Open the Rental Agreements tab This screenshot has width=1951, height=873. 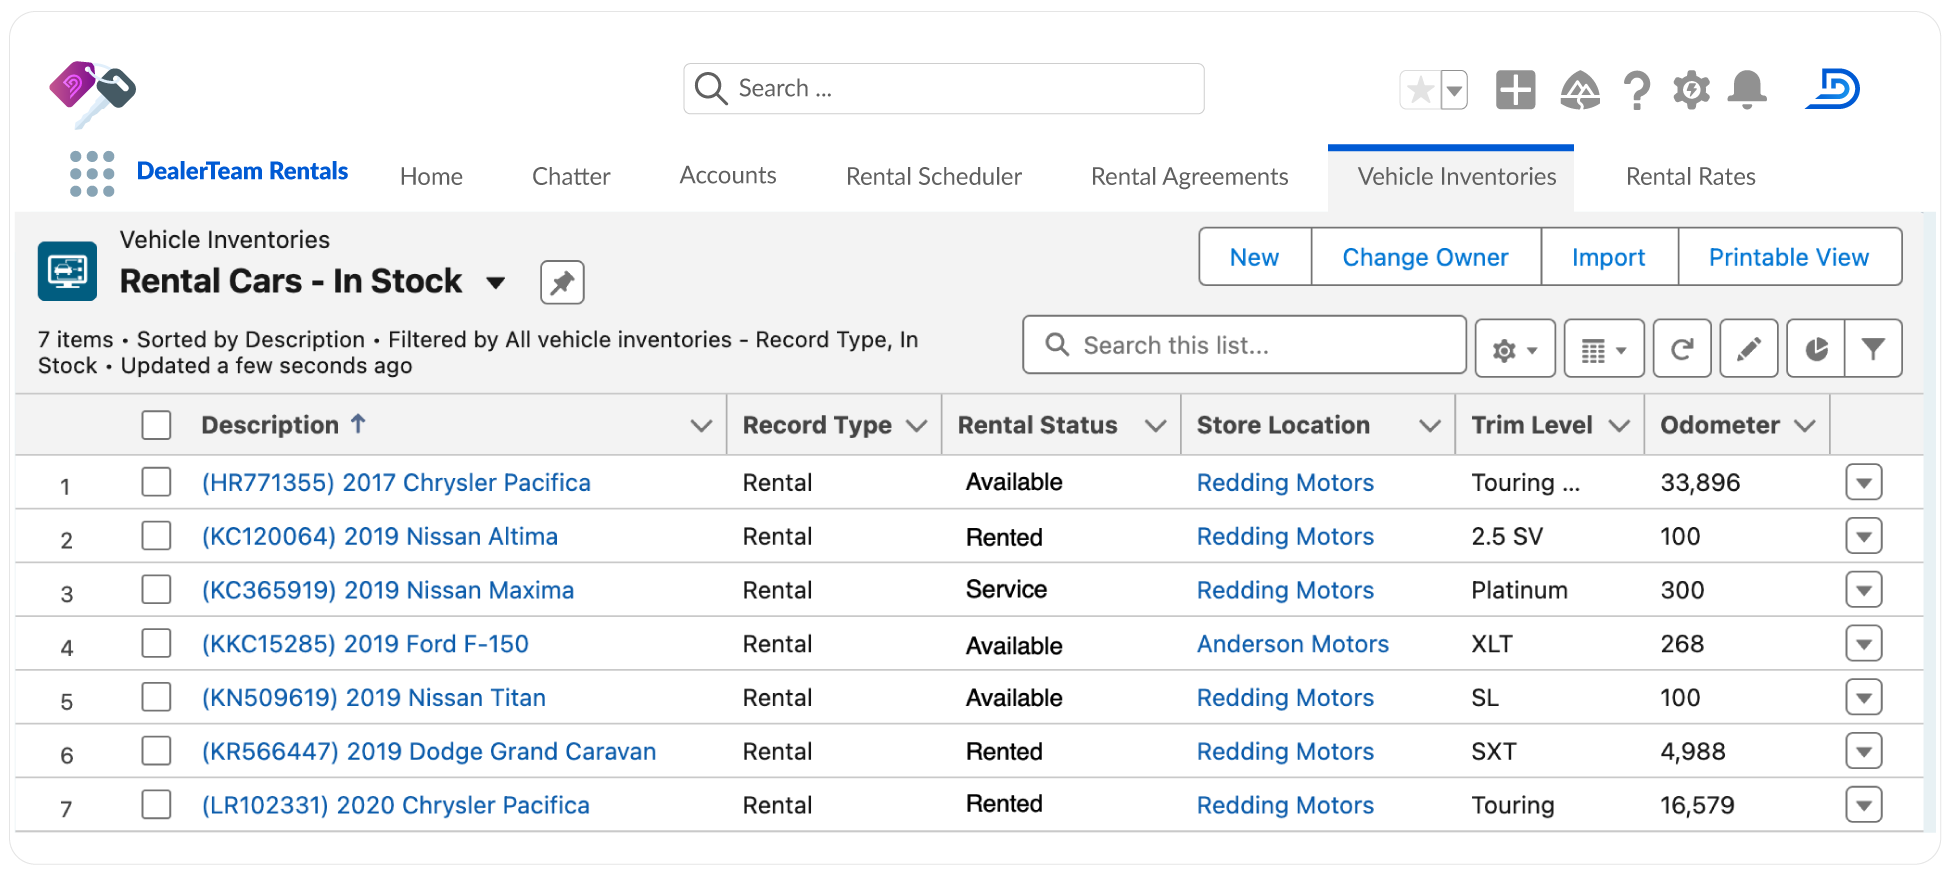pos(1190,177)
